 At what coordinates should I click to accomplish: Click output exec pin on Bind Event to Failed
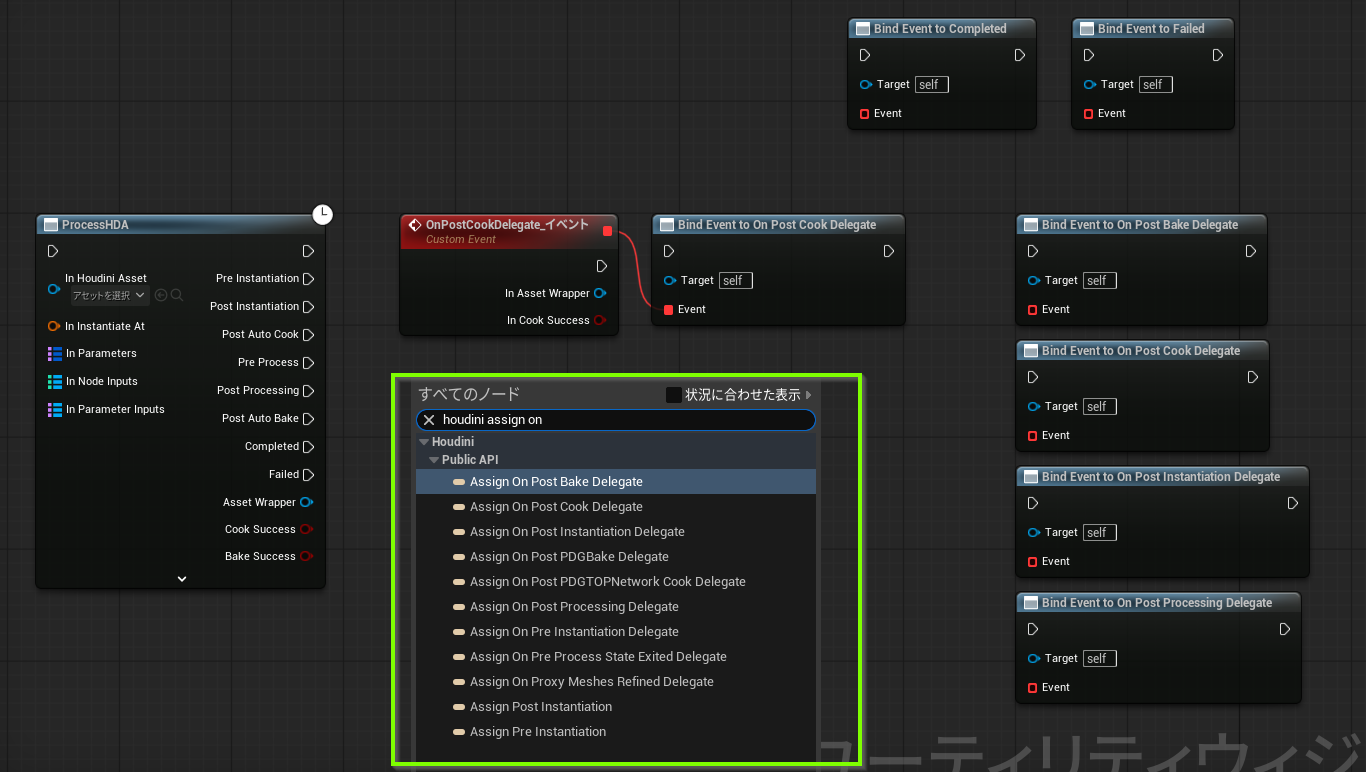(1217, 55)
